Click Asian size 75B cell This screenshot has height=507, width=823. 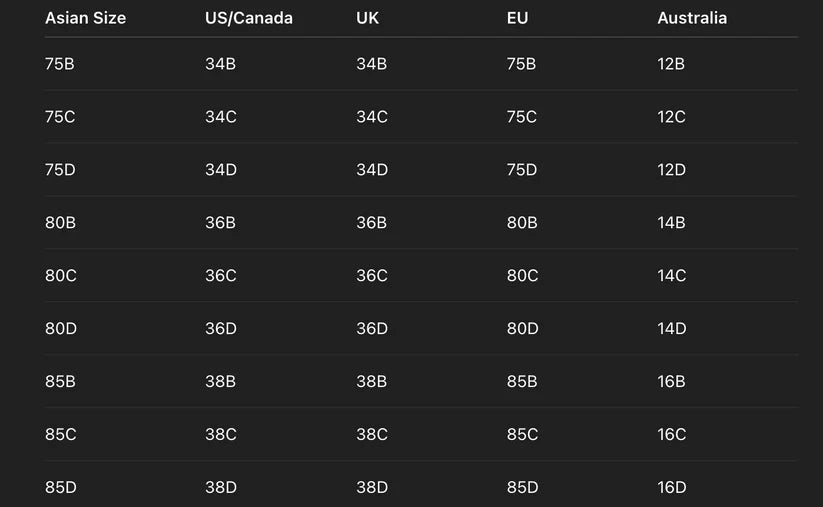60,64
